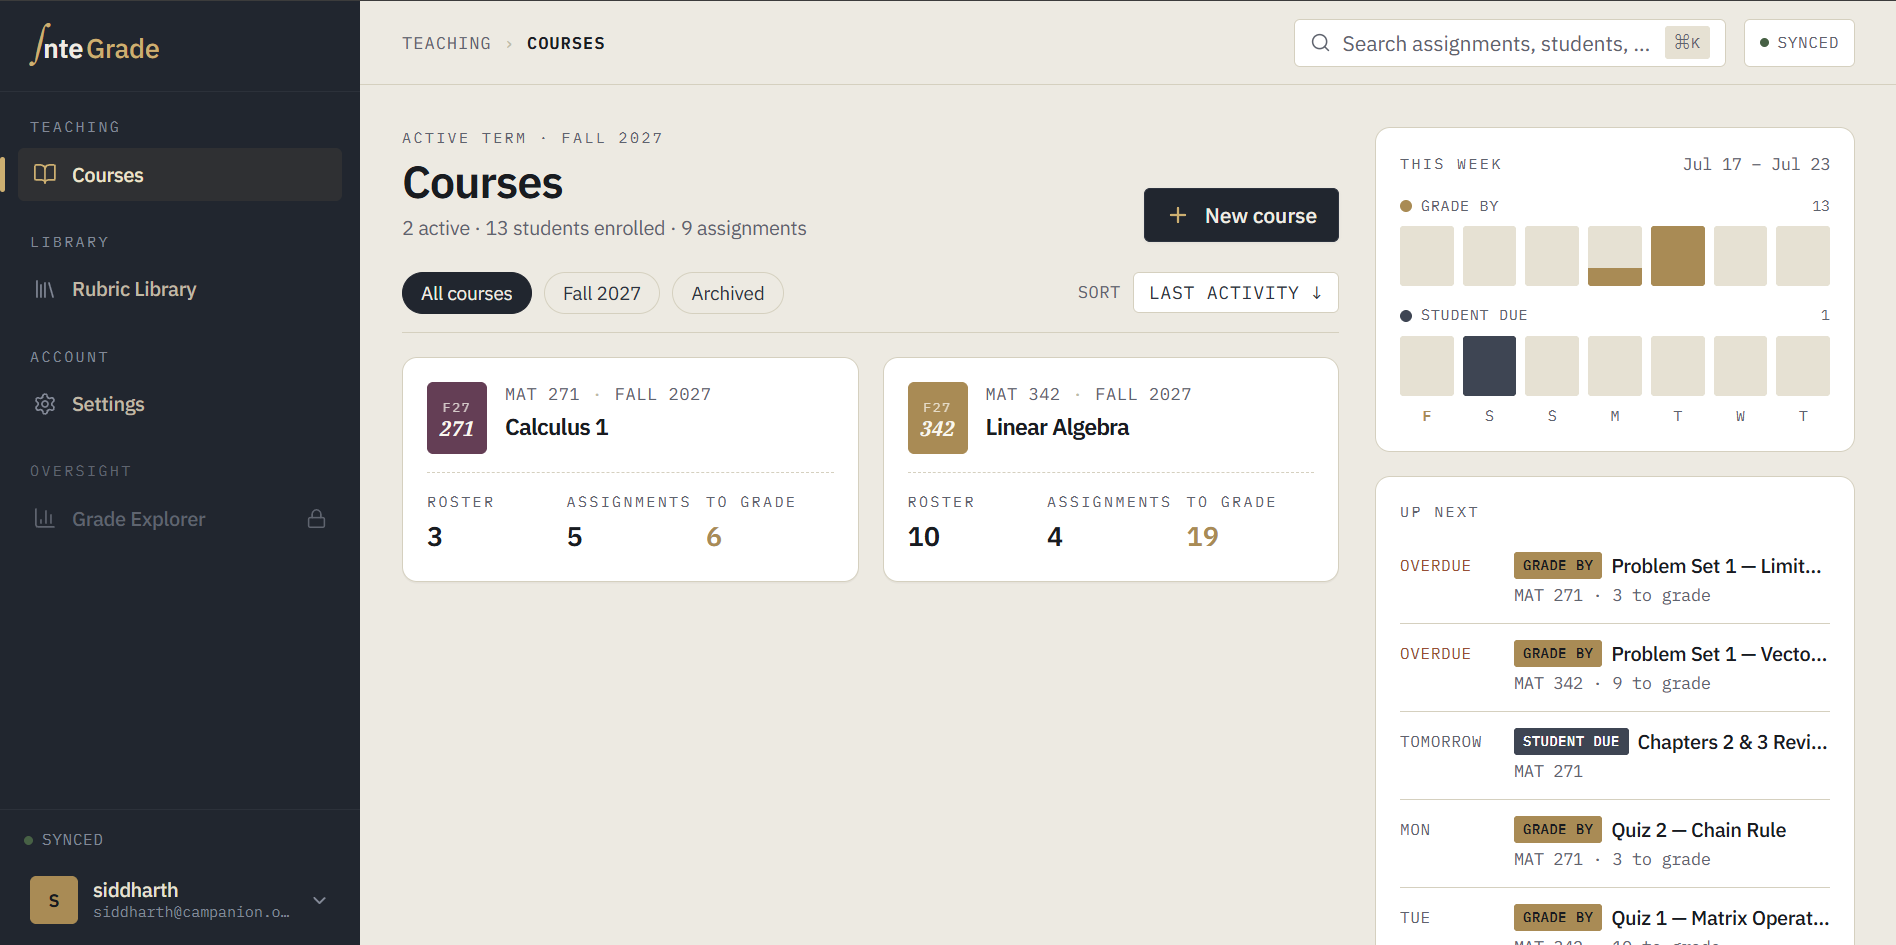
Task: Click the InteGrade logo
Action: click(x=95, y=46)
